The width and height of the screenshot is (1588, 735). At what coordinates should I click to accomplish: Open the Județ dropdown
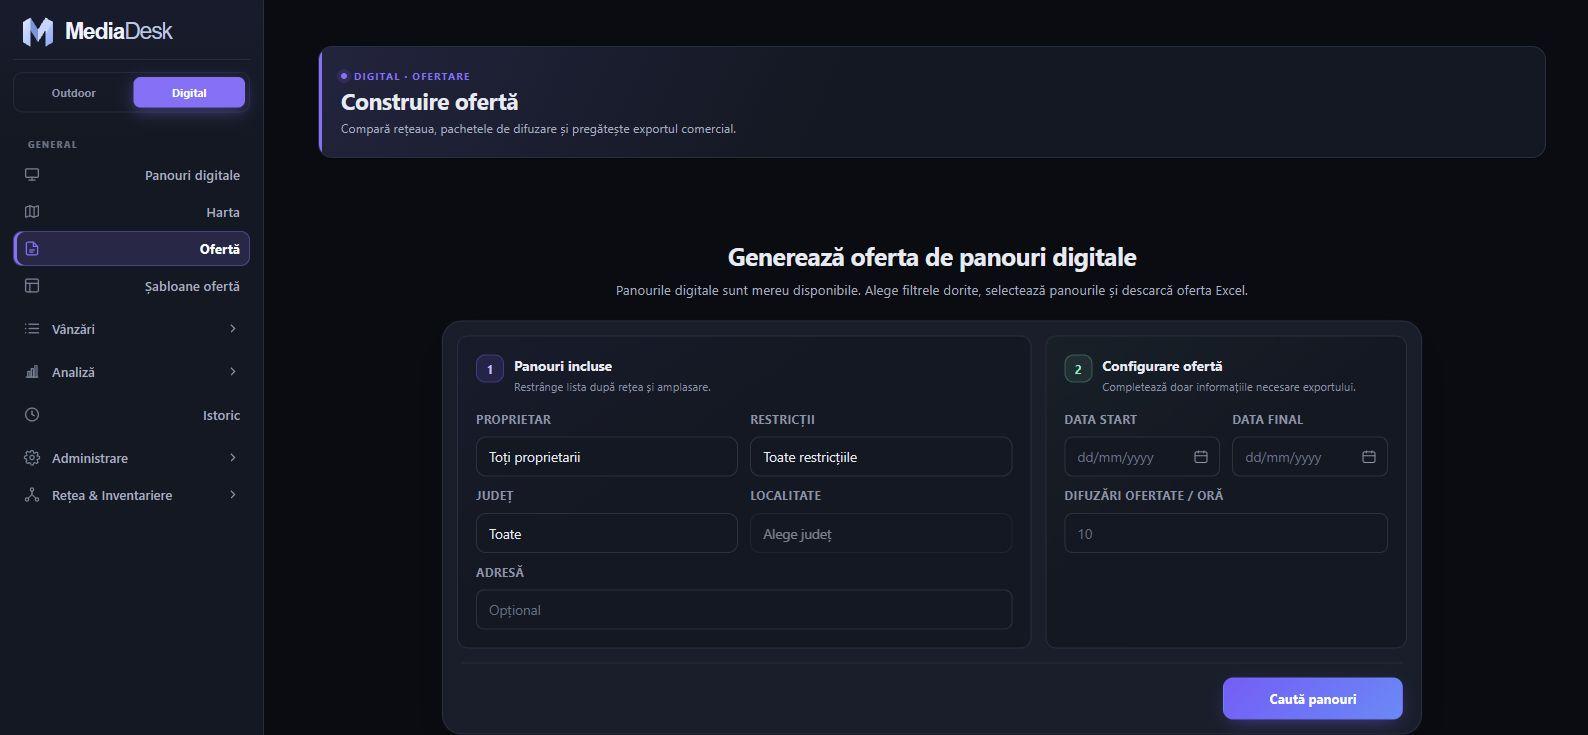point(607,534)
